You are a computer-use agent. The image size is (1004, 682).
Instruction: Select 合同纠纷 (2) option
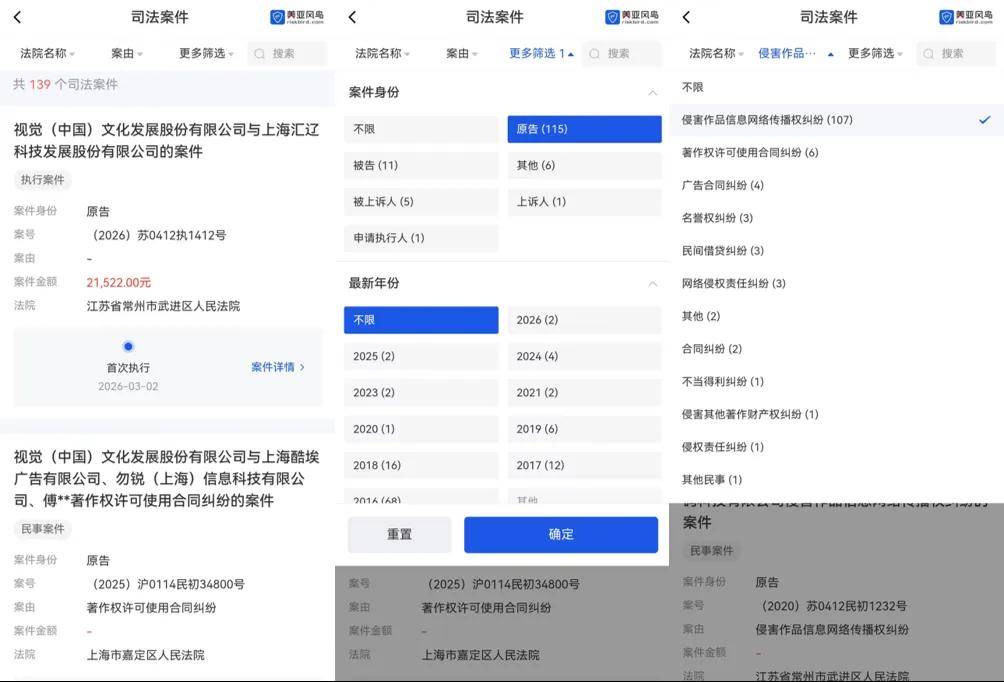pos(836,348)
